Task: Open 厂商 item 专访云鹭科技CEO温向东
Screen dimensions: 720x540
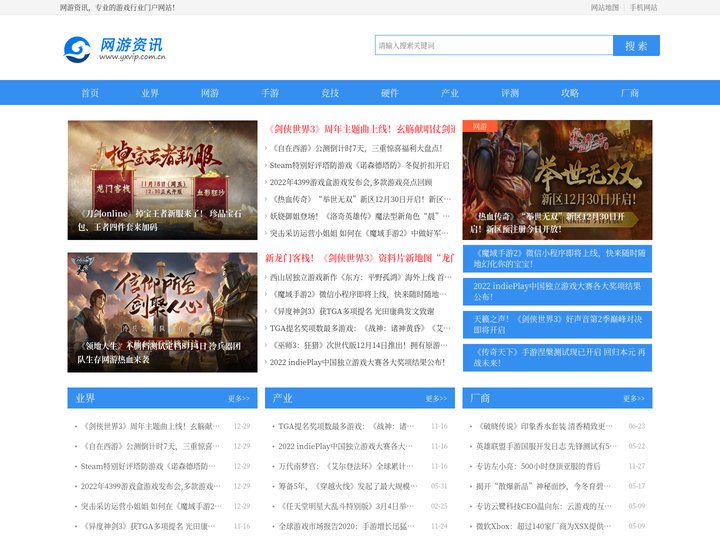Action: pyautogui.click(x=544, y=506)
